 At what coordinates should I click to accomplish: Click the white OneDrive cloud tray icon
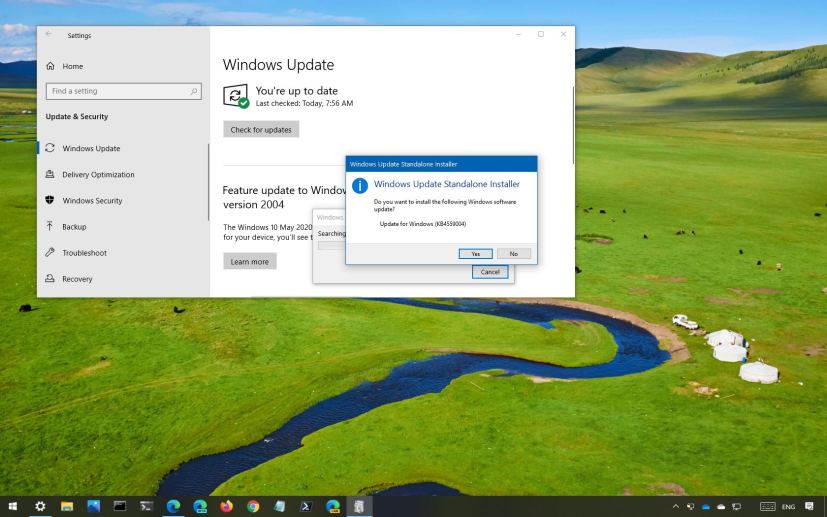[x=721, y=507]
